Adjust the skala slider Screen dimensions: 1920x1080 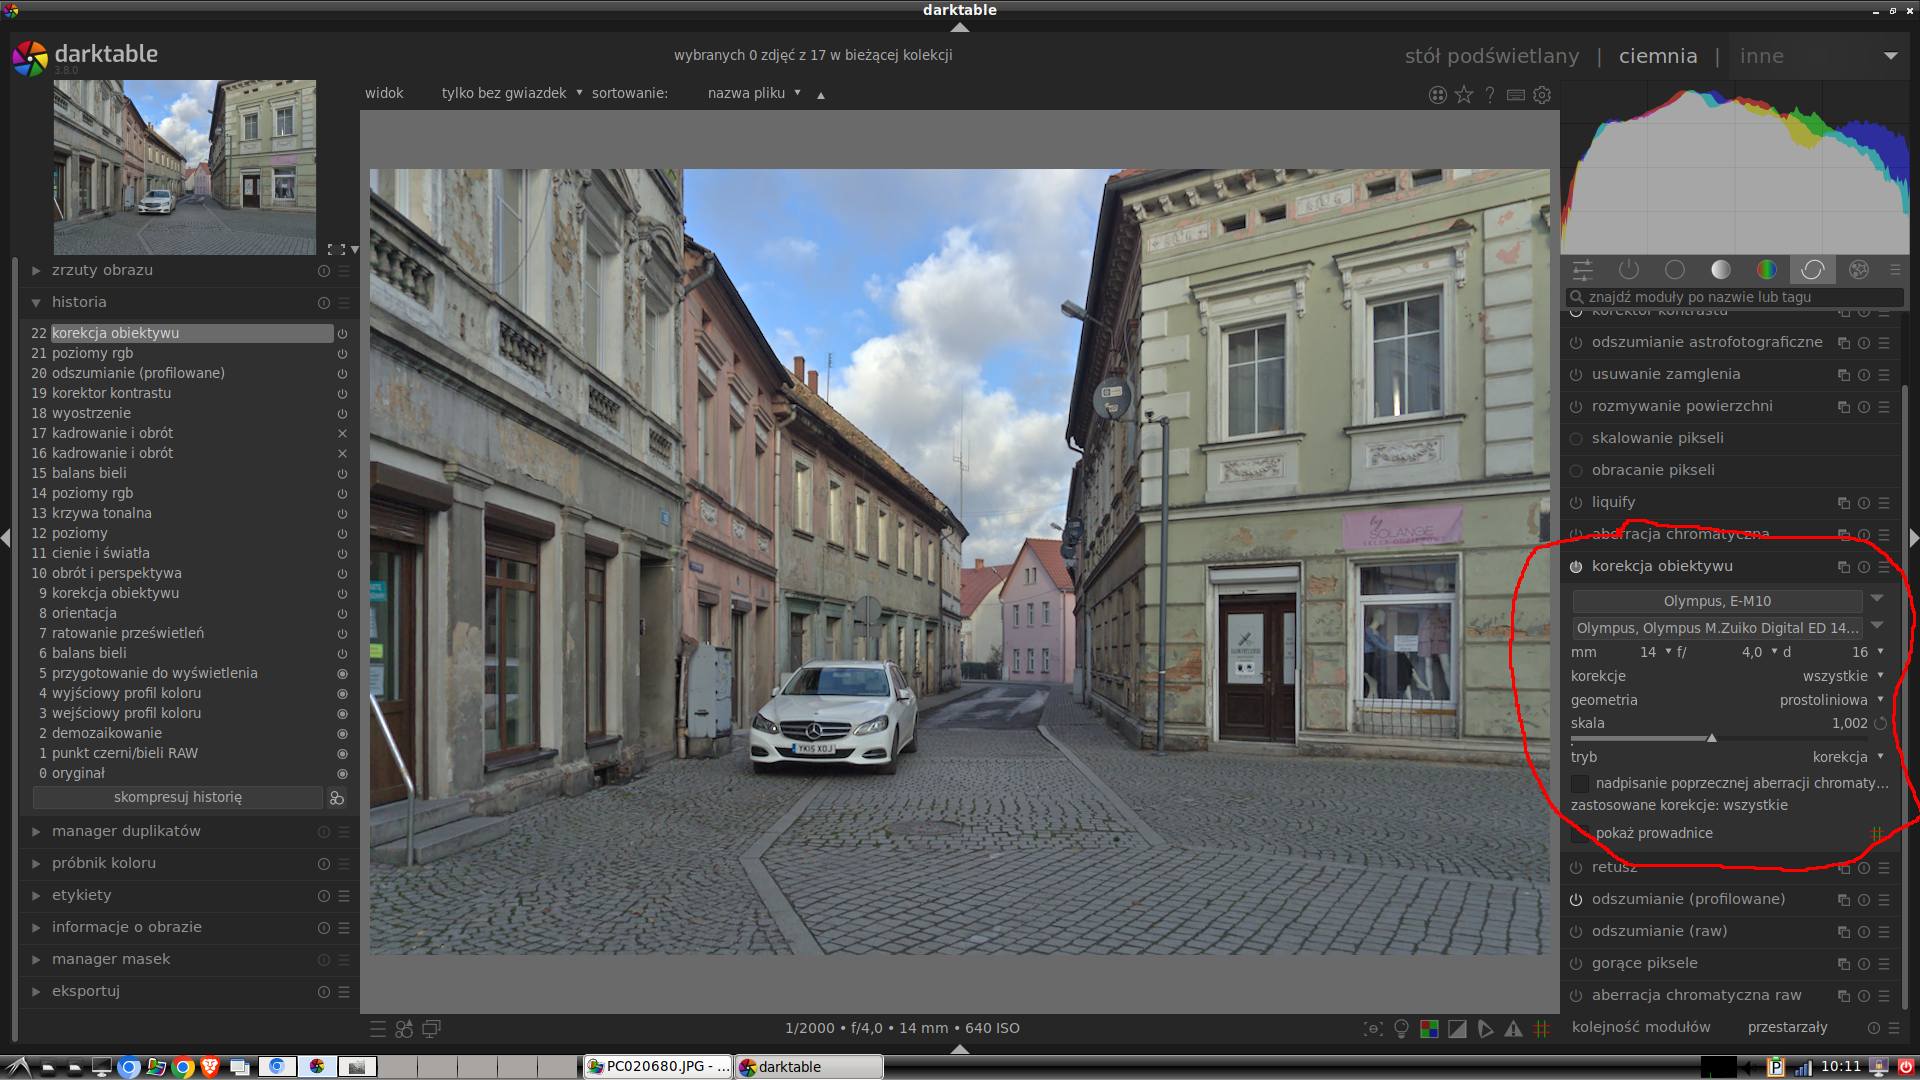pyautogui.click(x=1711, y=738)
